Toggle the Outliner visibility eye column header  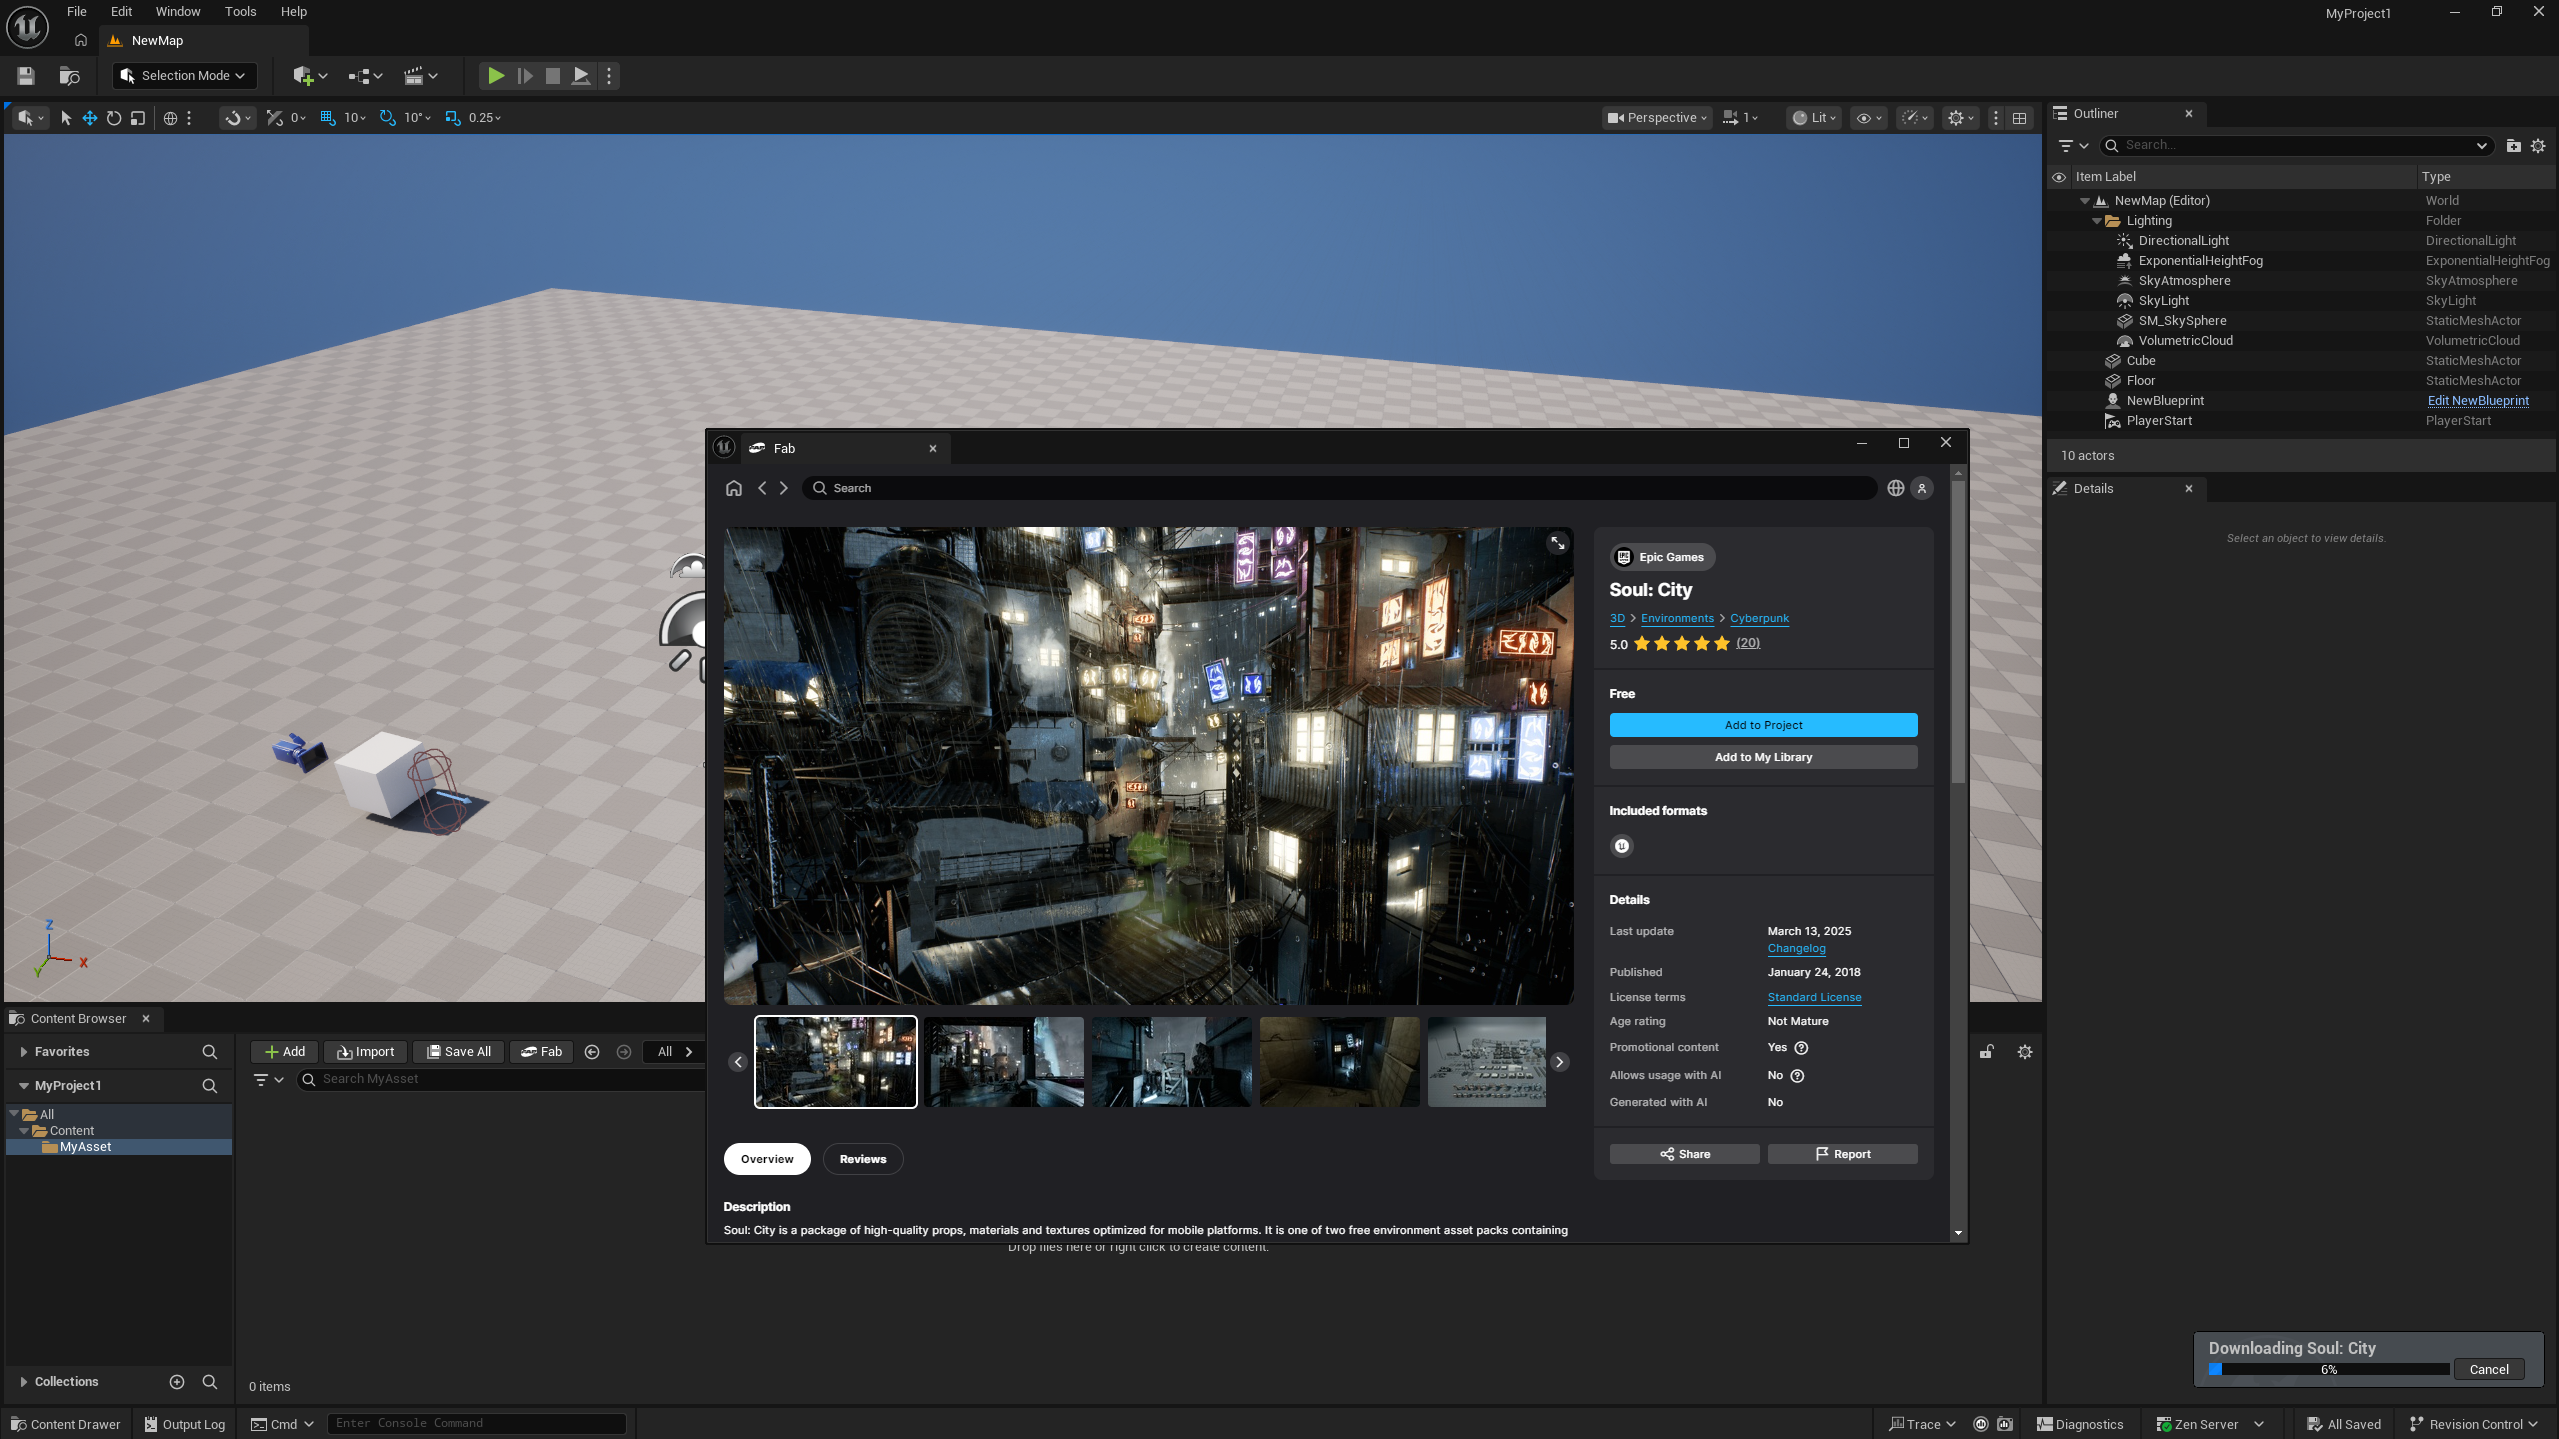2059,177
